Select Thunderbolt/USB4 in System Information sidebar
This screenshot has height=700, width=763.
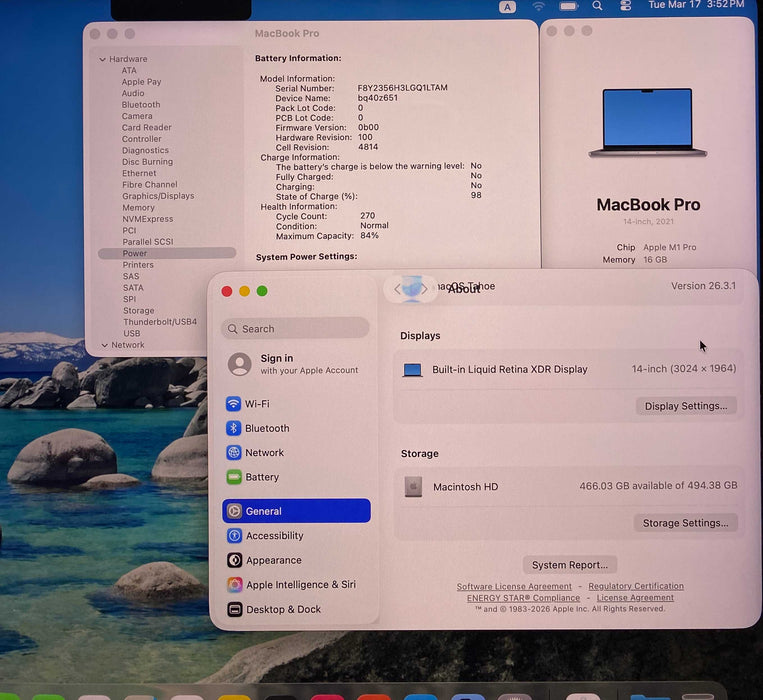(160, 322)
